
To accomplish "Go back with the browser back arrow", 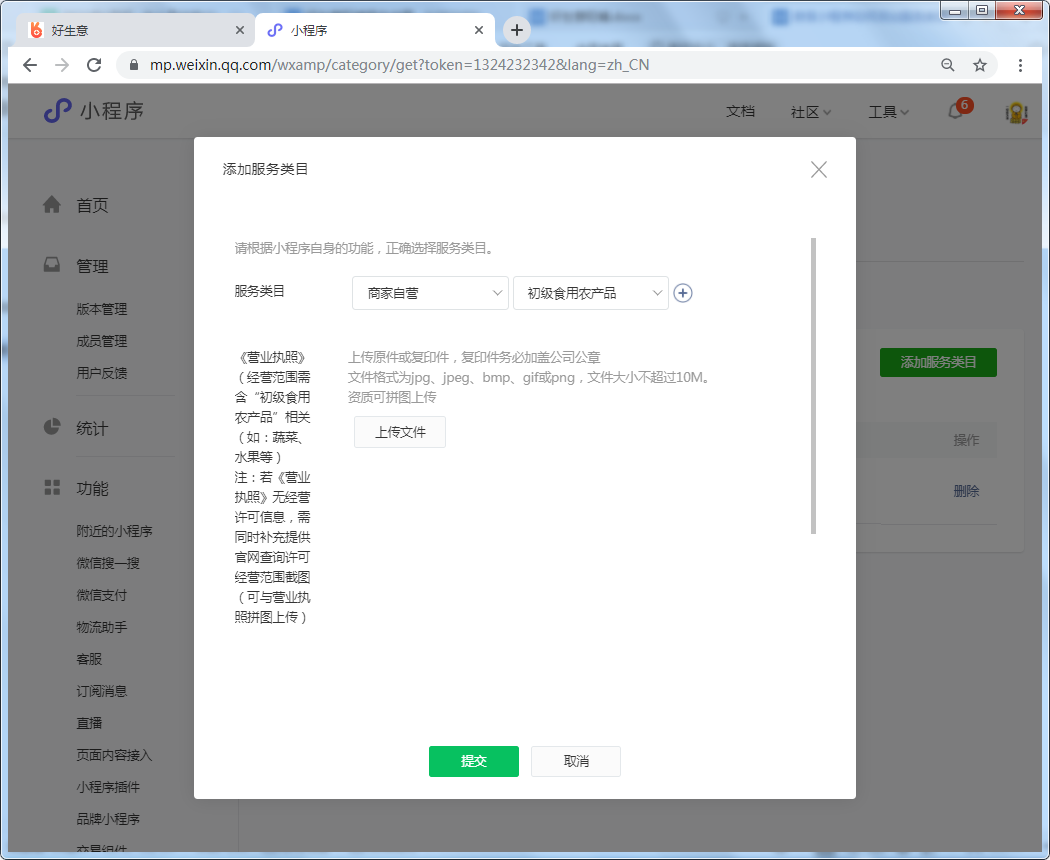I will point(30,65).
